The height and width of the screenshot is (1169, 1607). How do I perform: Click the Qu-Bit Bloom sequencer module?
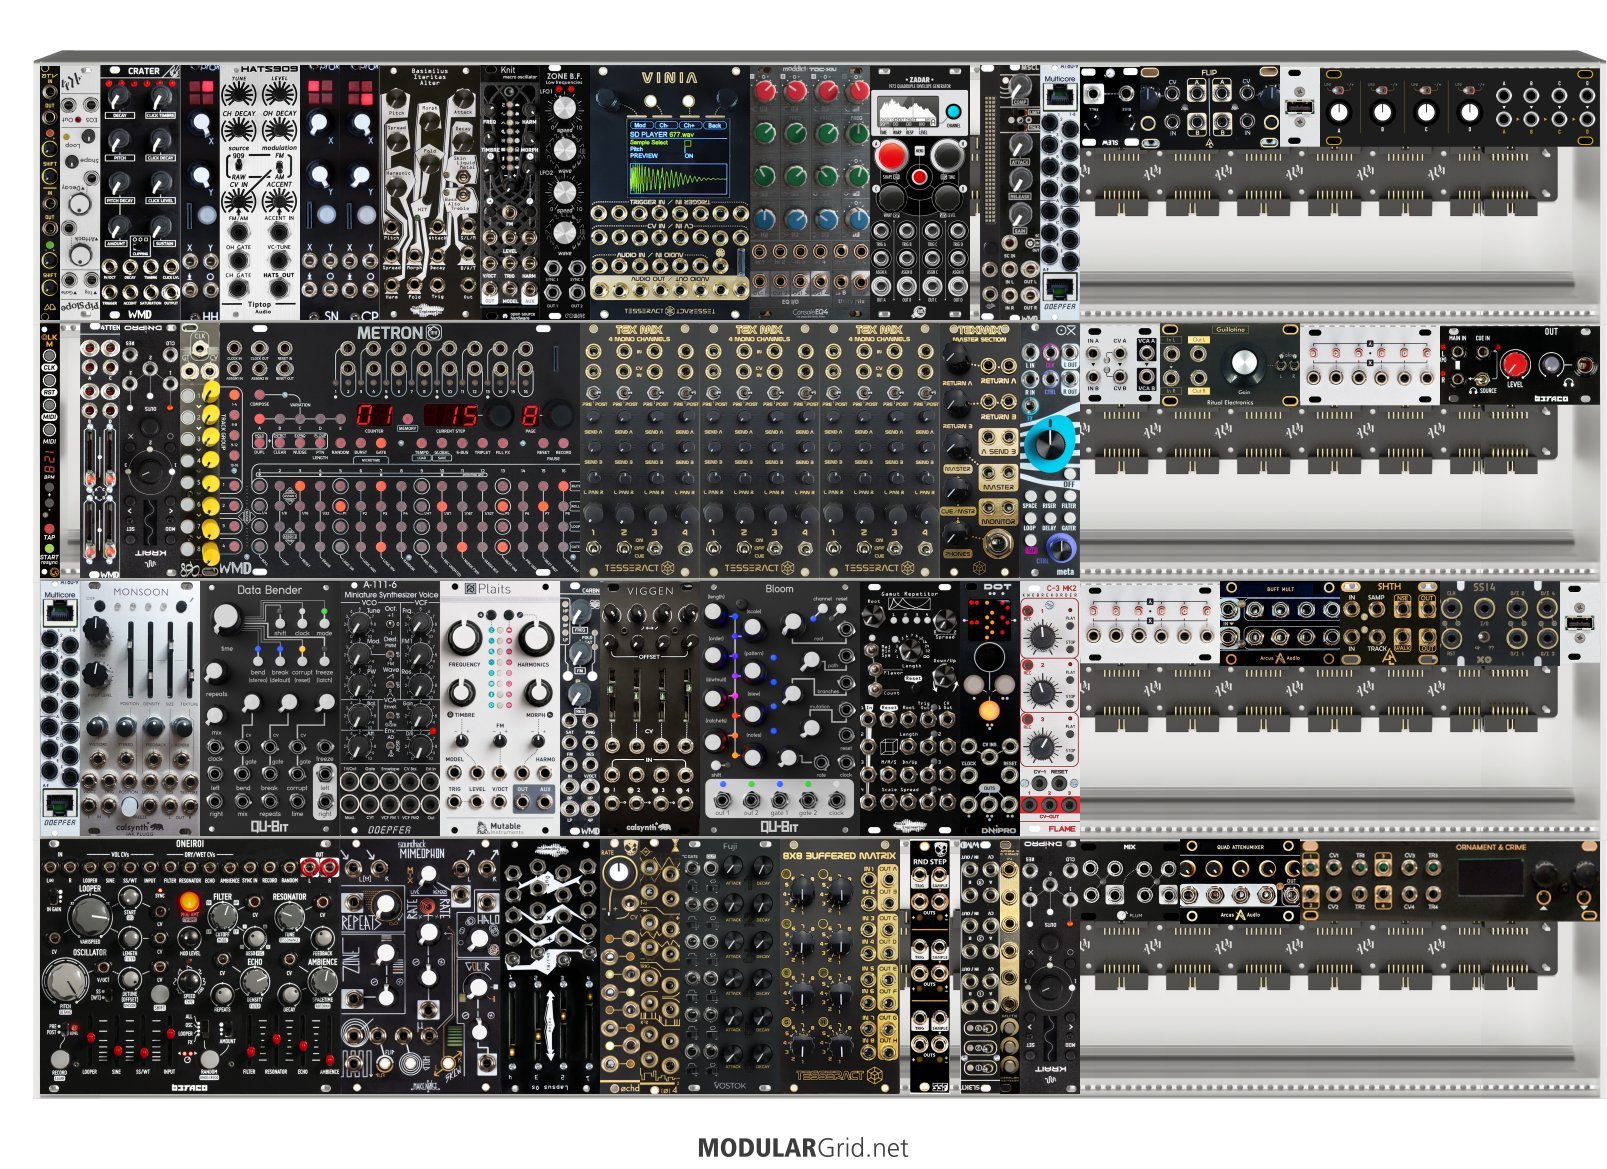780,708
